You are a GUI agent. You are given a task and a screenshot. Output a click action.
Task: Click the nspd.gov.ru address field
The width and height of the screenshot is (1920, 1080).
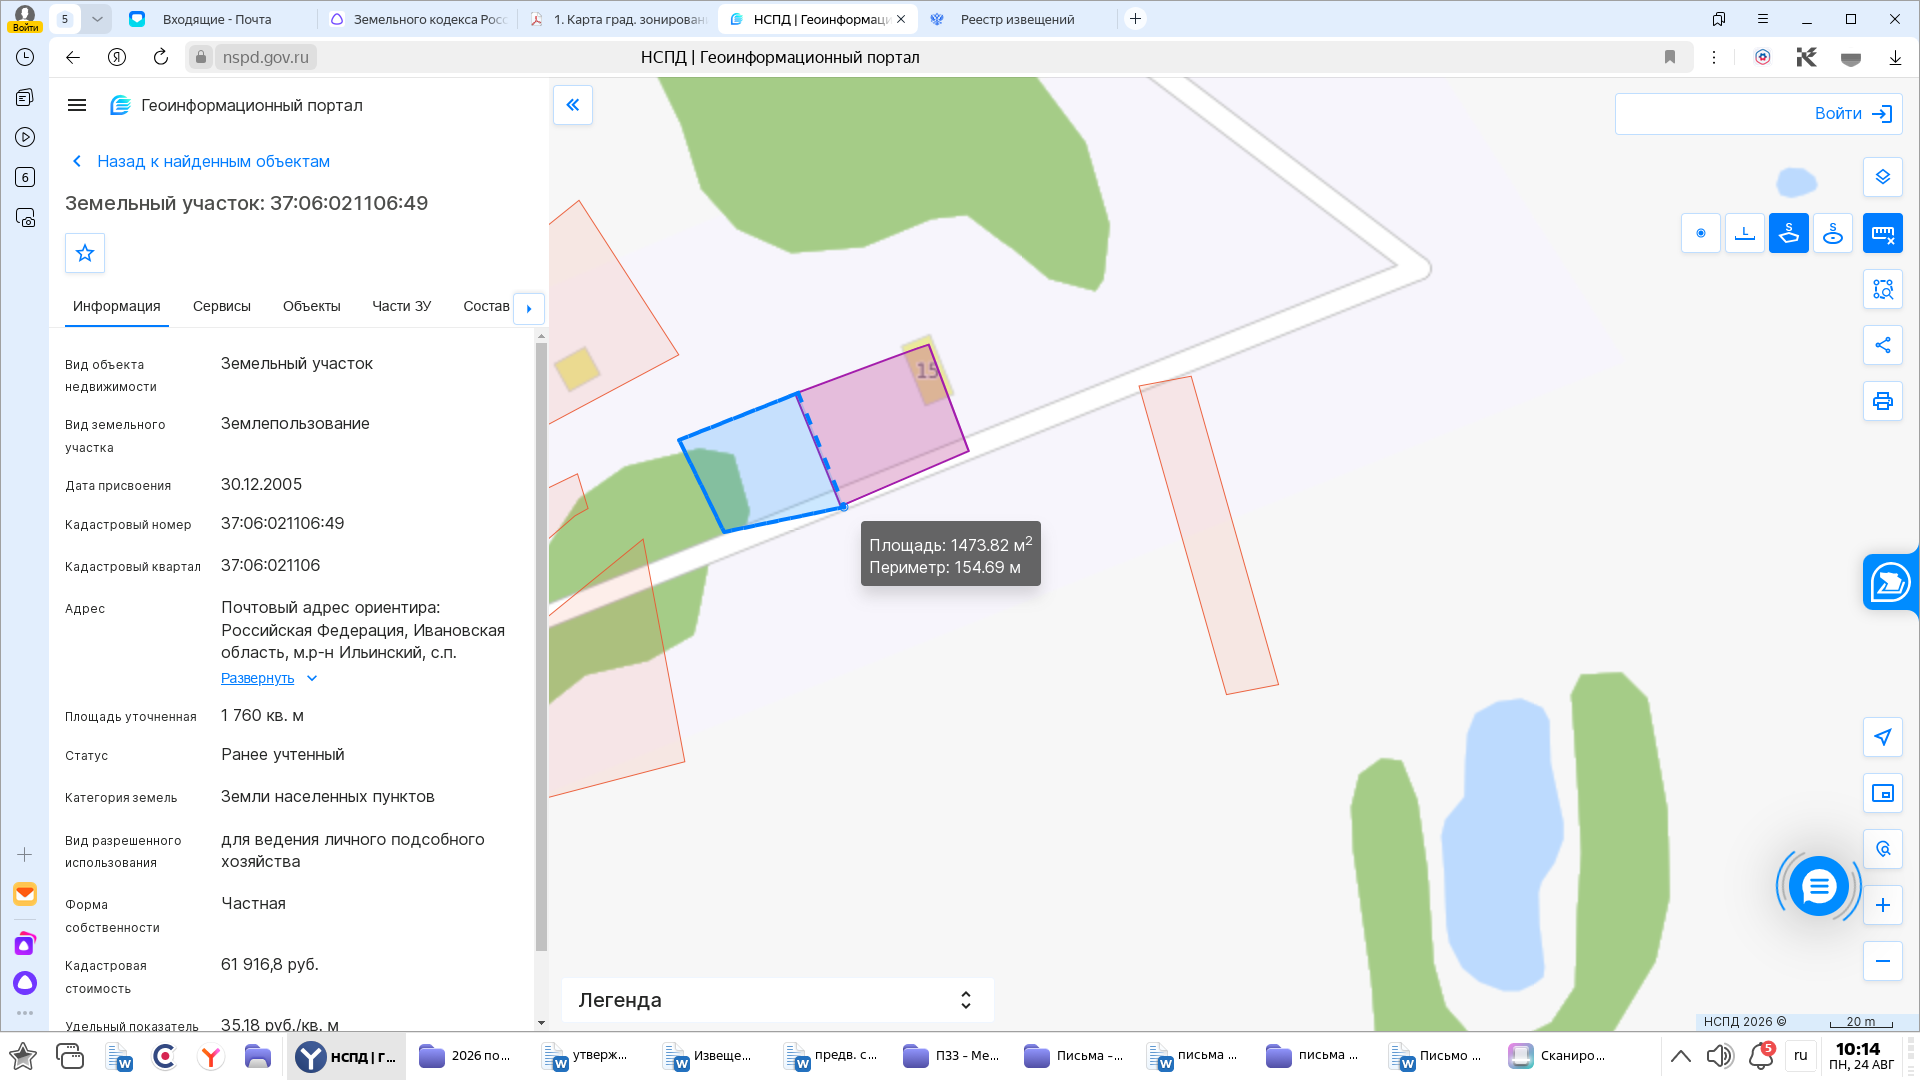(266, 57)
